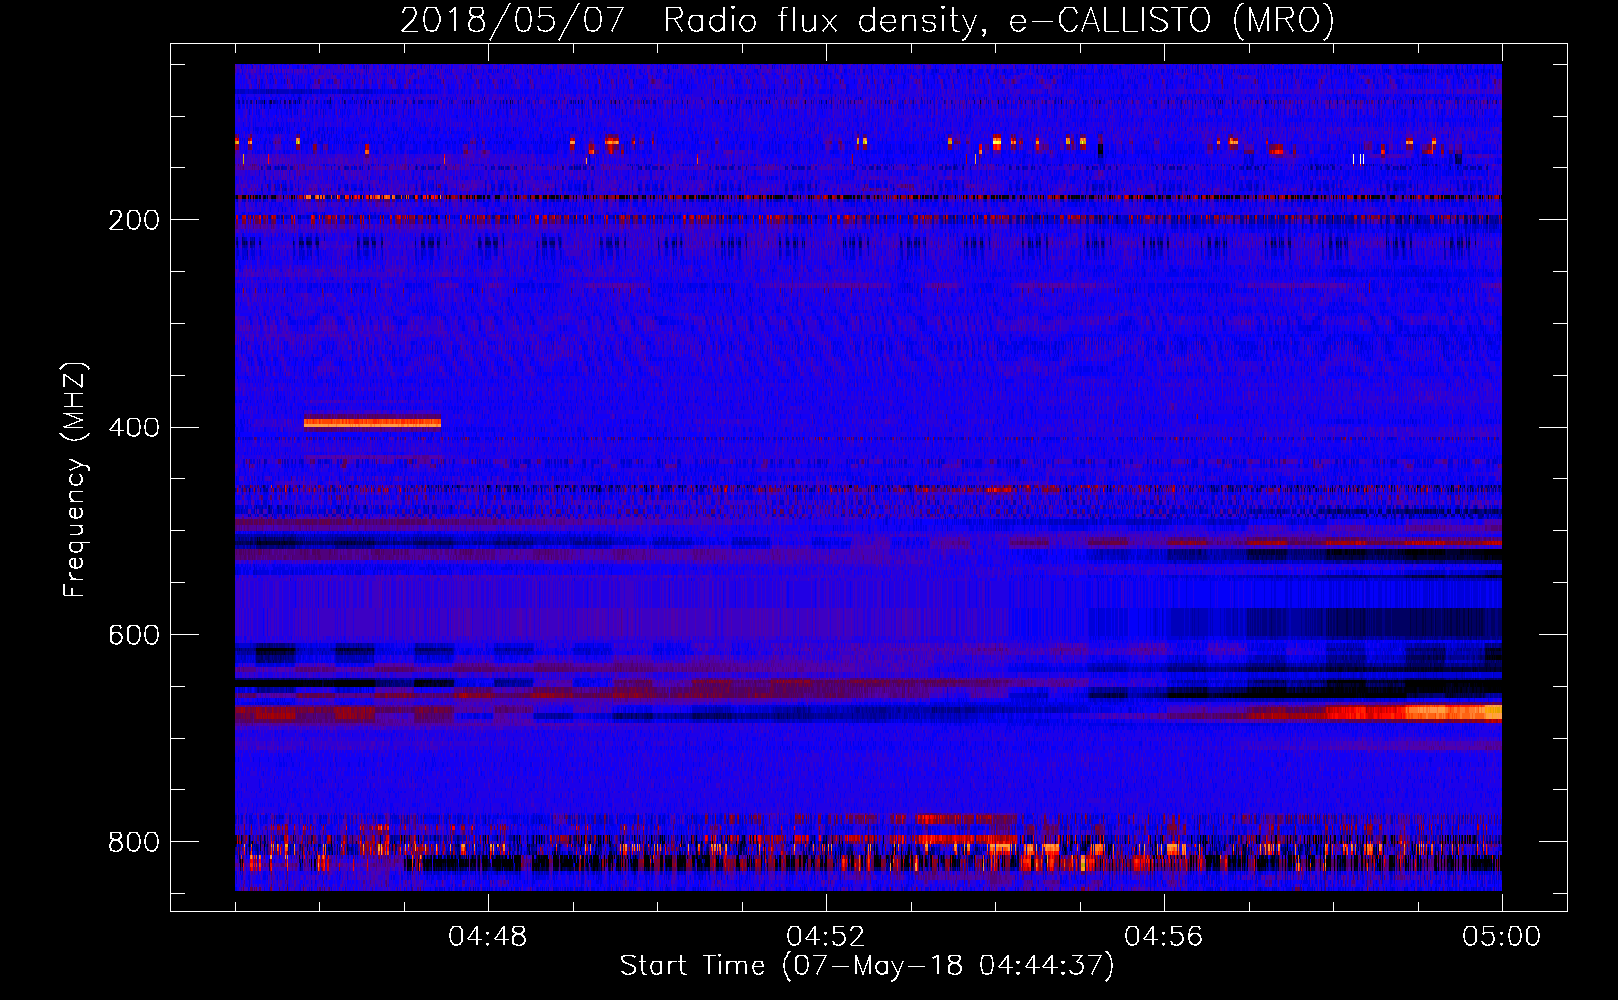Click the 'Start Time (07-May-18 04:44:37)' label
The image size is (1618, 1000).
[x=867, y=966]
